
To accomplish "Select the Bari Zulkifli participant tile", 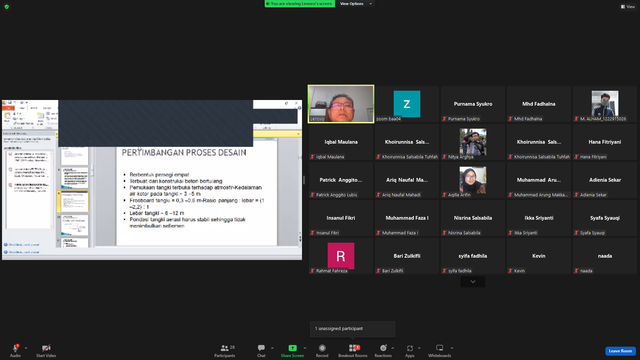I will point(407,256).
